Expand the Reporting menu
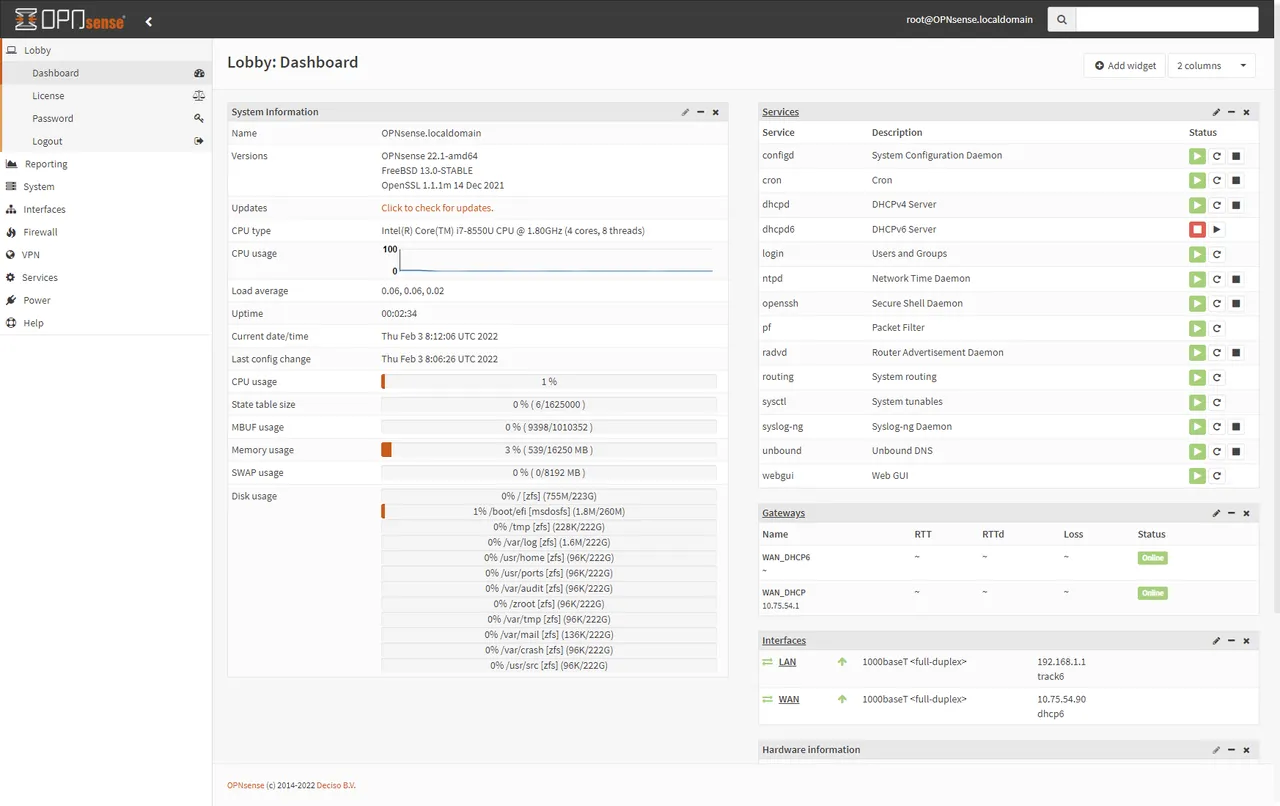This screenshot has width=1280, height=806. pos(106,164)
